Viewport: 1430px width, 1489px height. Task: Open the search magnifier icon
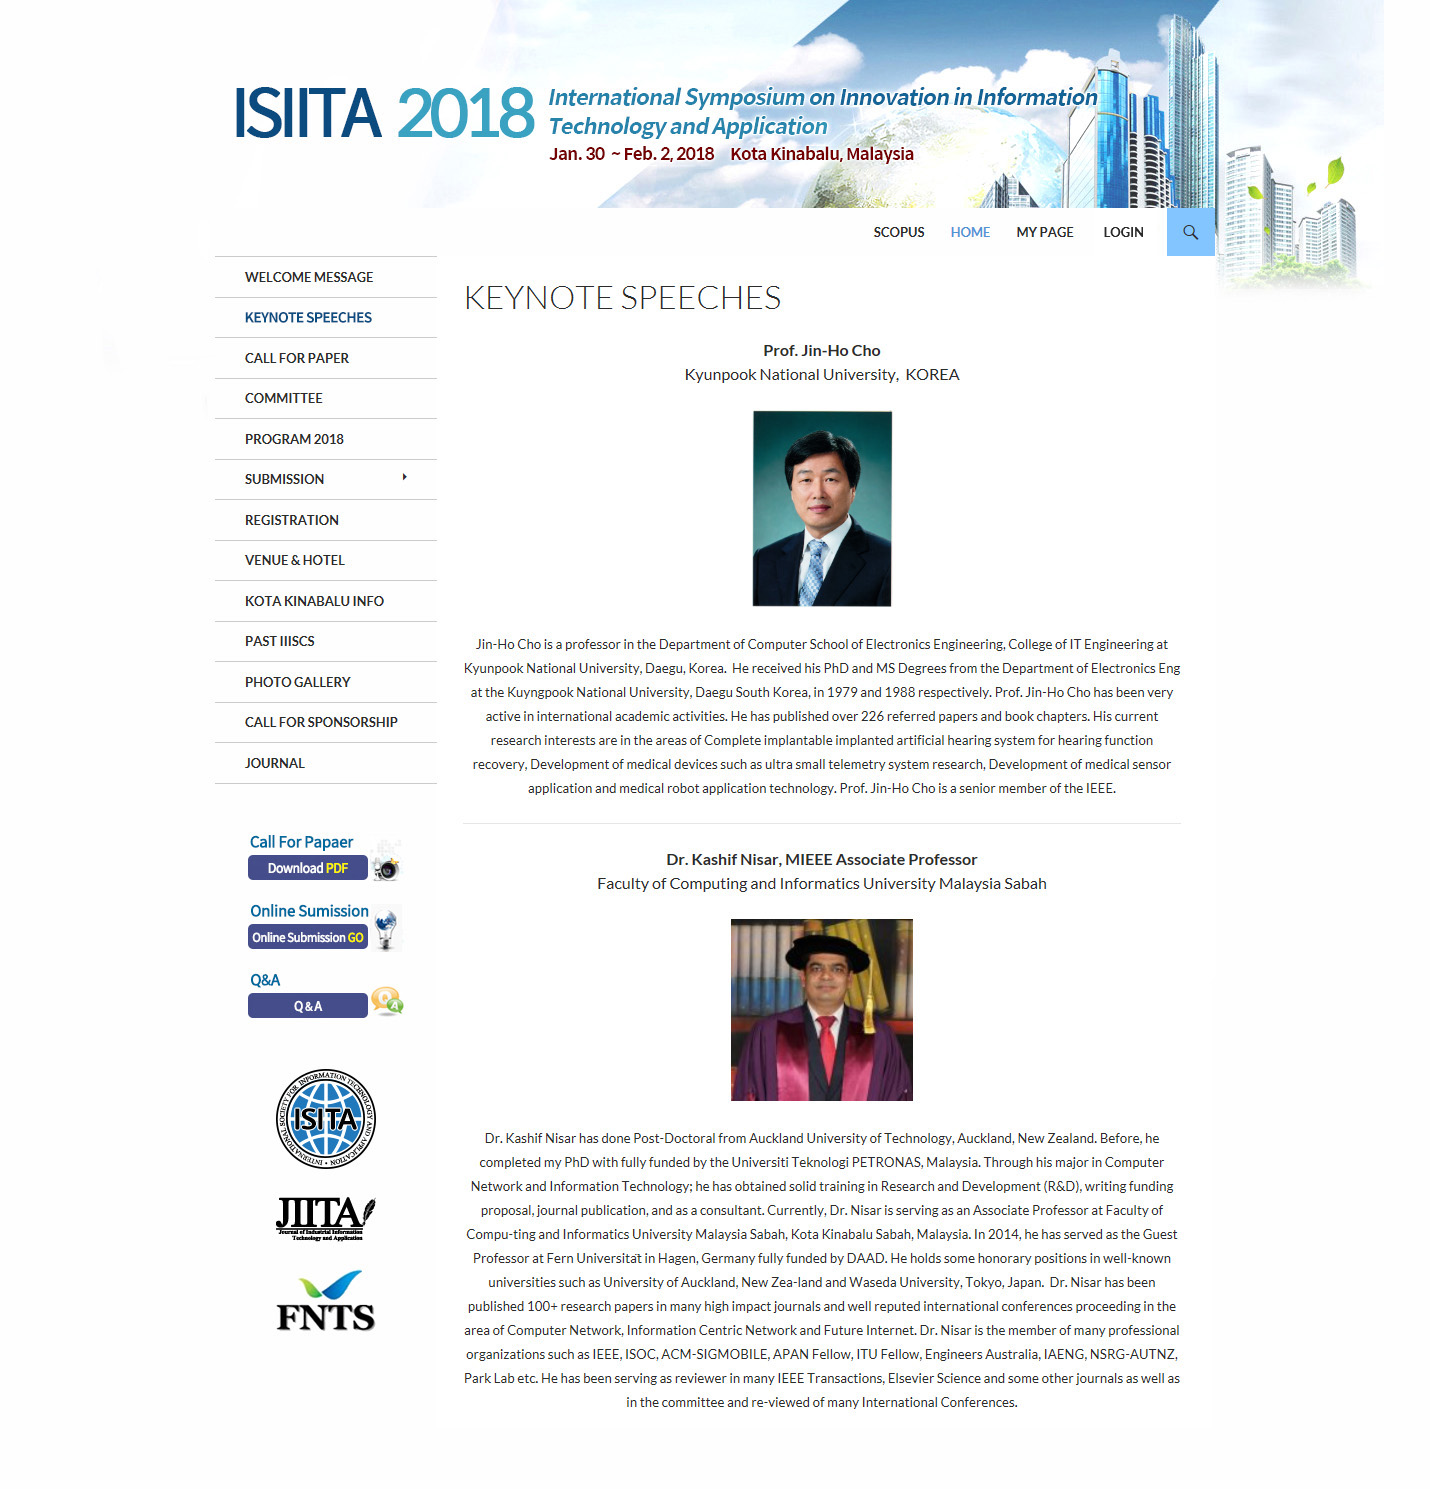1190,232
